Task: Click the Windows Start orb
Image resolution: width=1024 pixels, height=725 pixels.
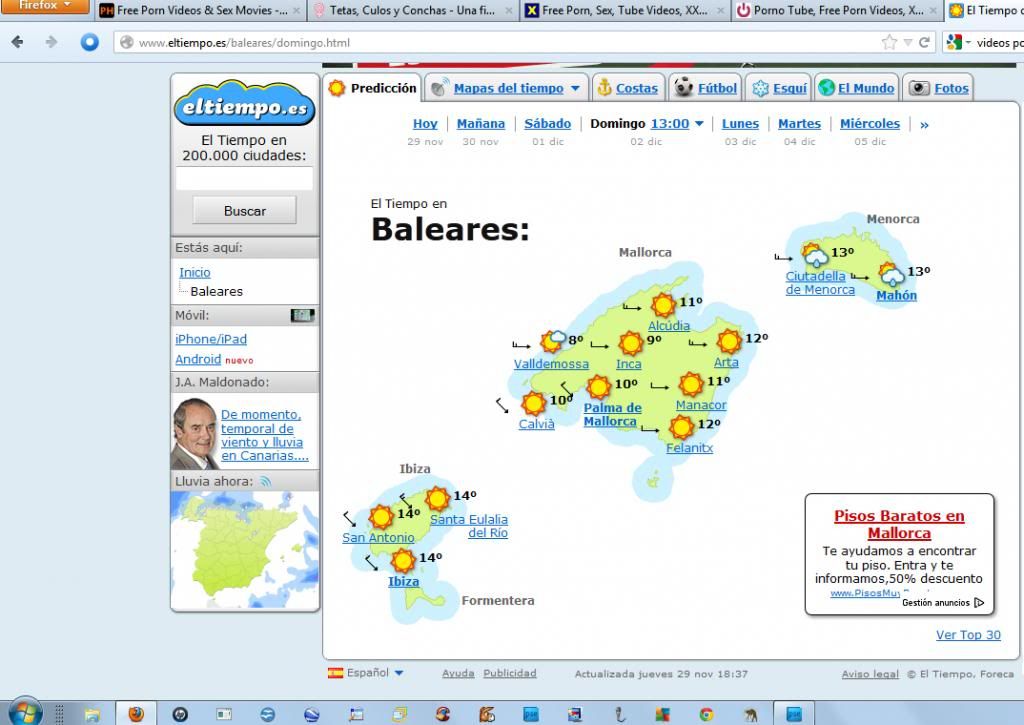Action: [x=25, y=713]
